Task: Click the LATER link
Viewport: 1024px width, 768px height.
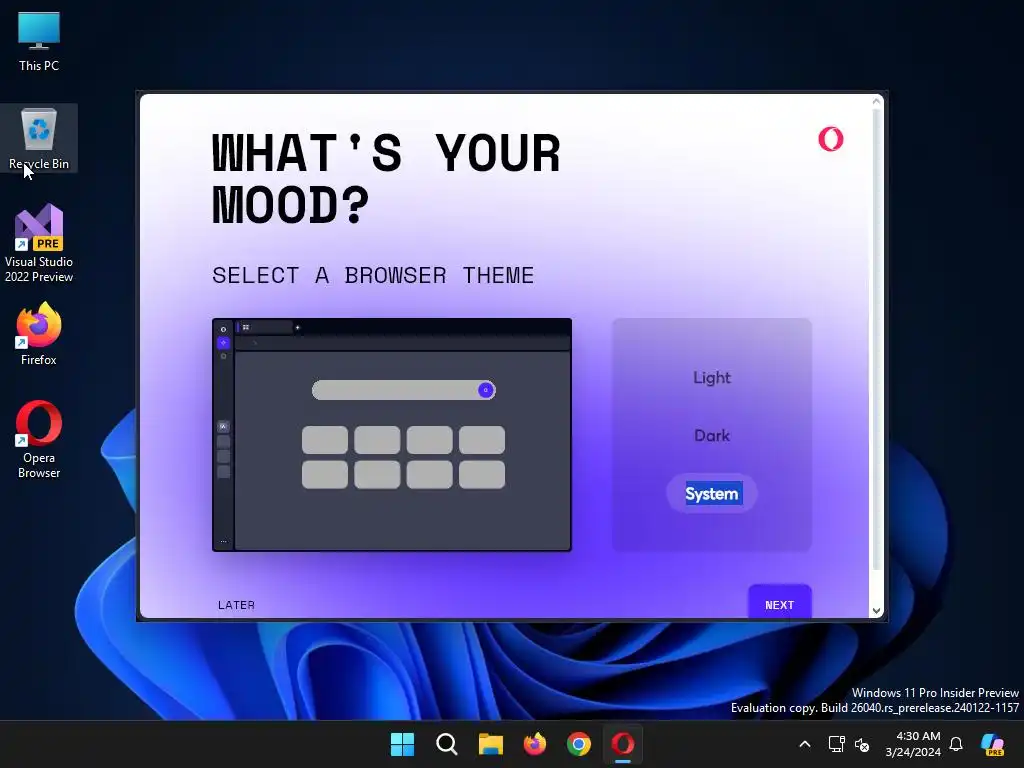Action: [x=236, y=605]
